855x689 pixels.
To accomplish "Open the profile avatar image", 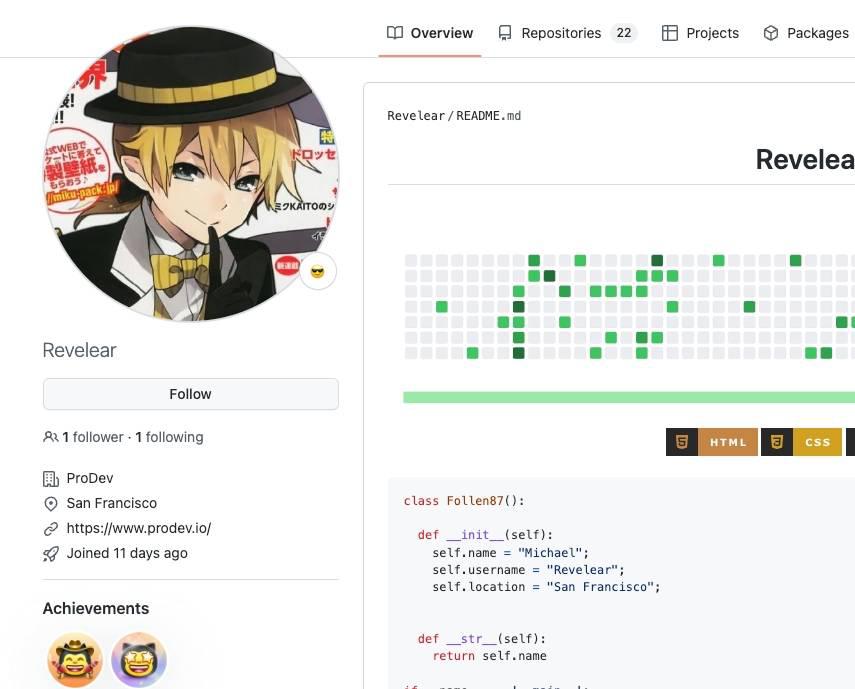I will tap(191, 173).
